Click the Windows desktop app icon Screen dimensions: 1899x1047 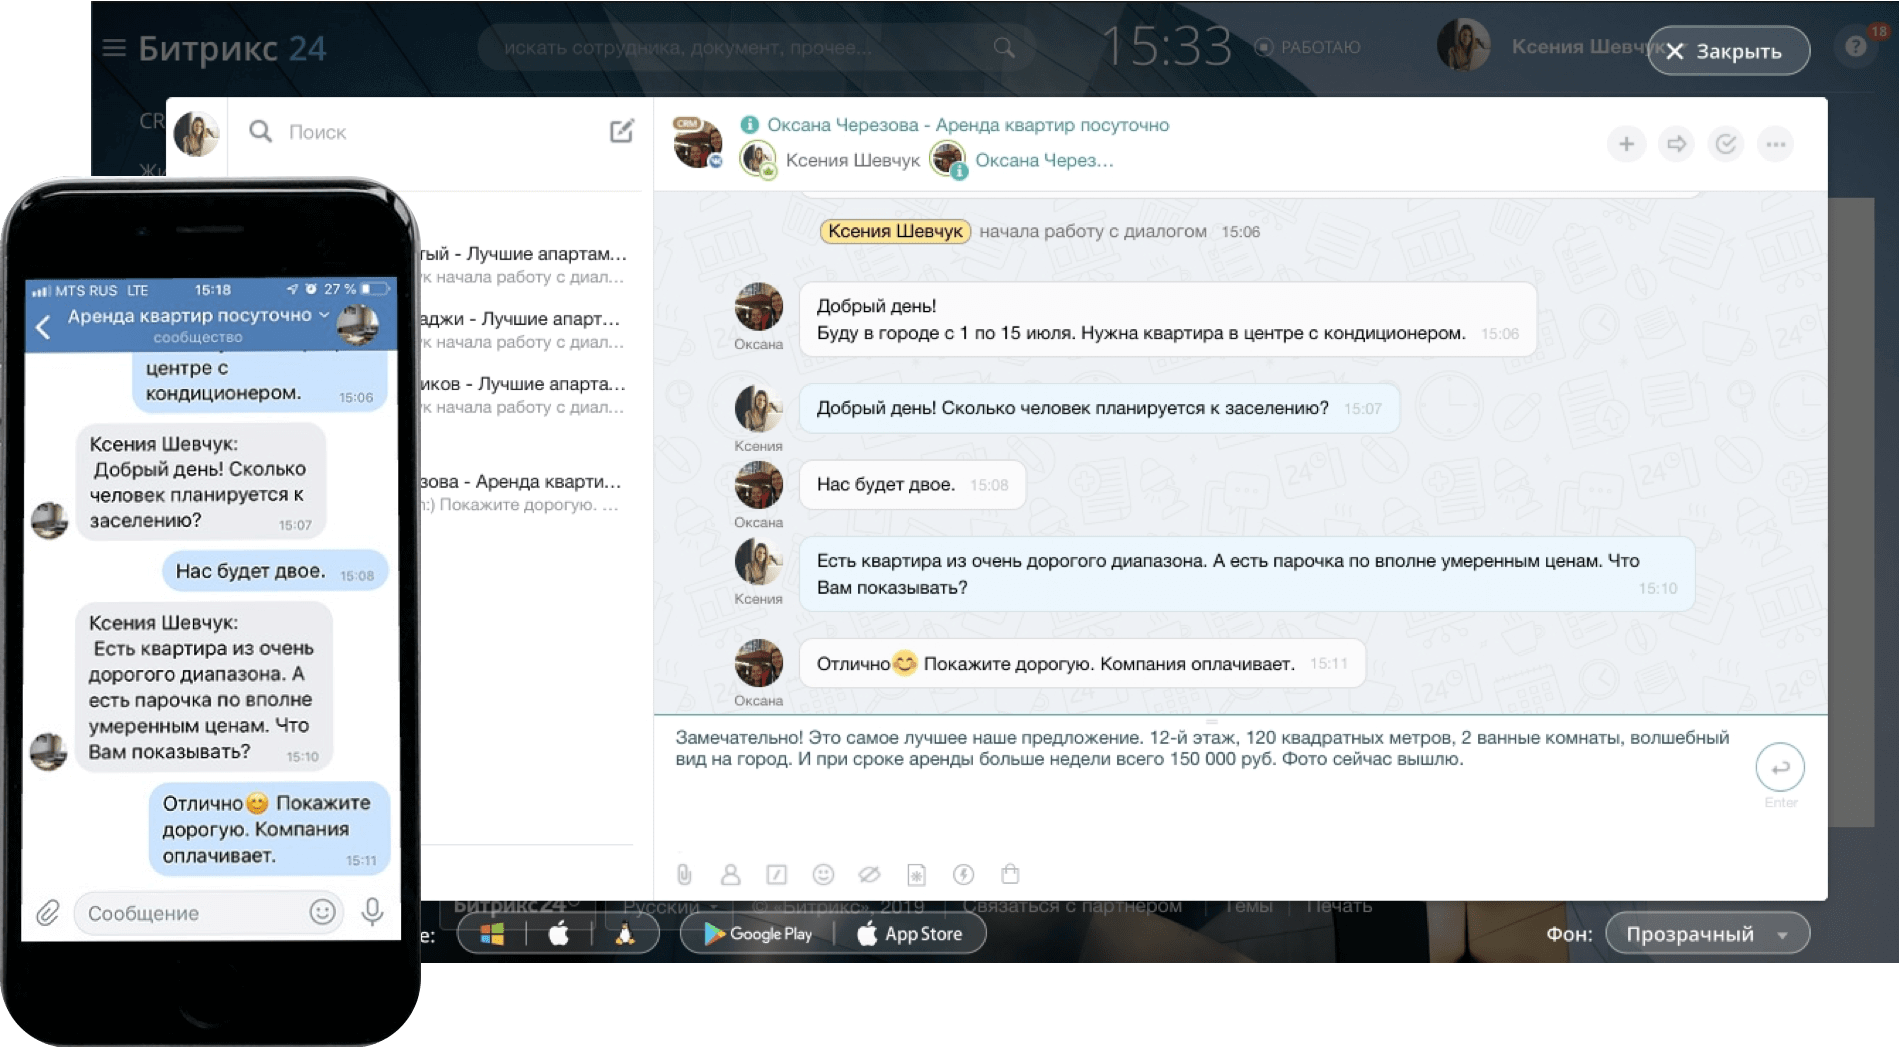492,934
